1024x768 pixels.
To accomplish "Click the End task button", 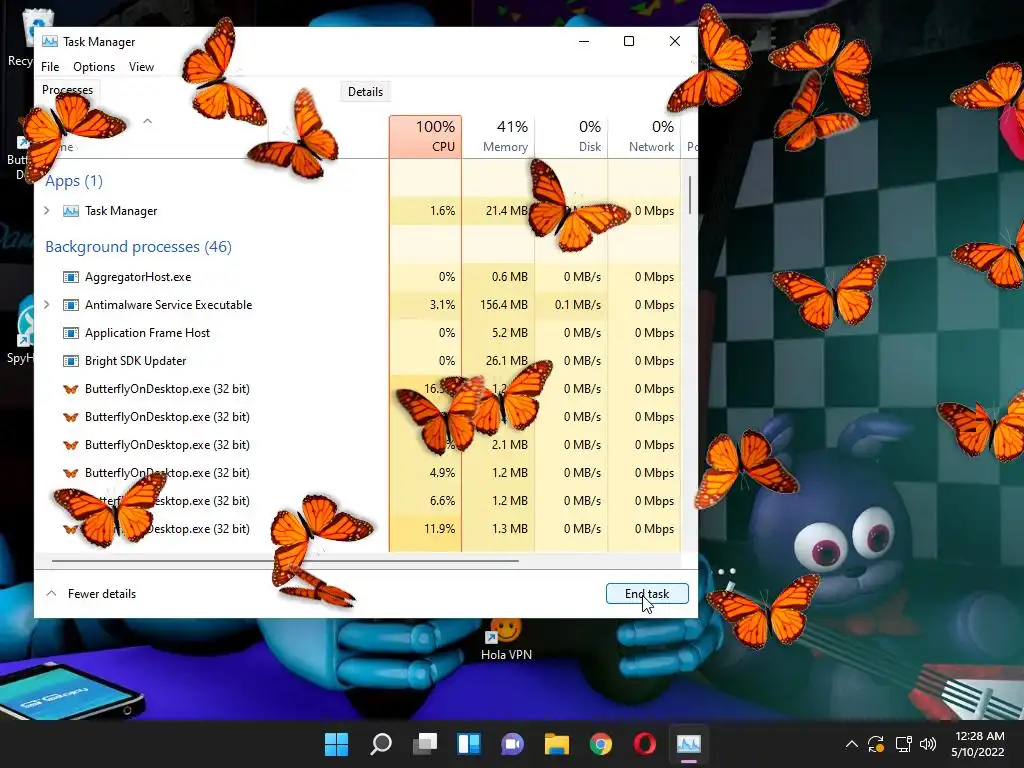I will [647, 594].
